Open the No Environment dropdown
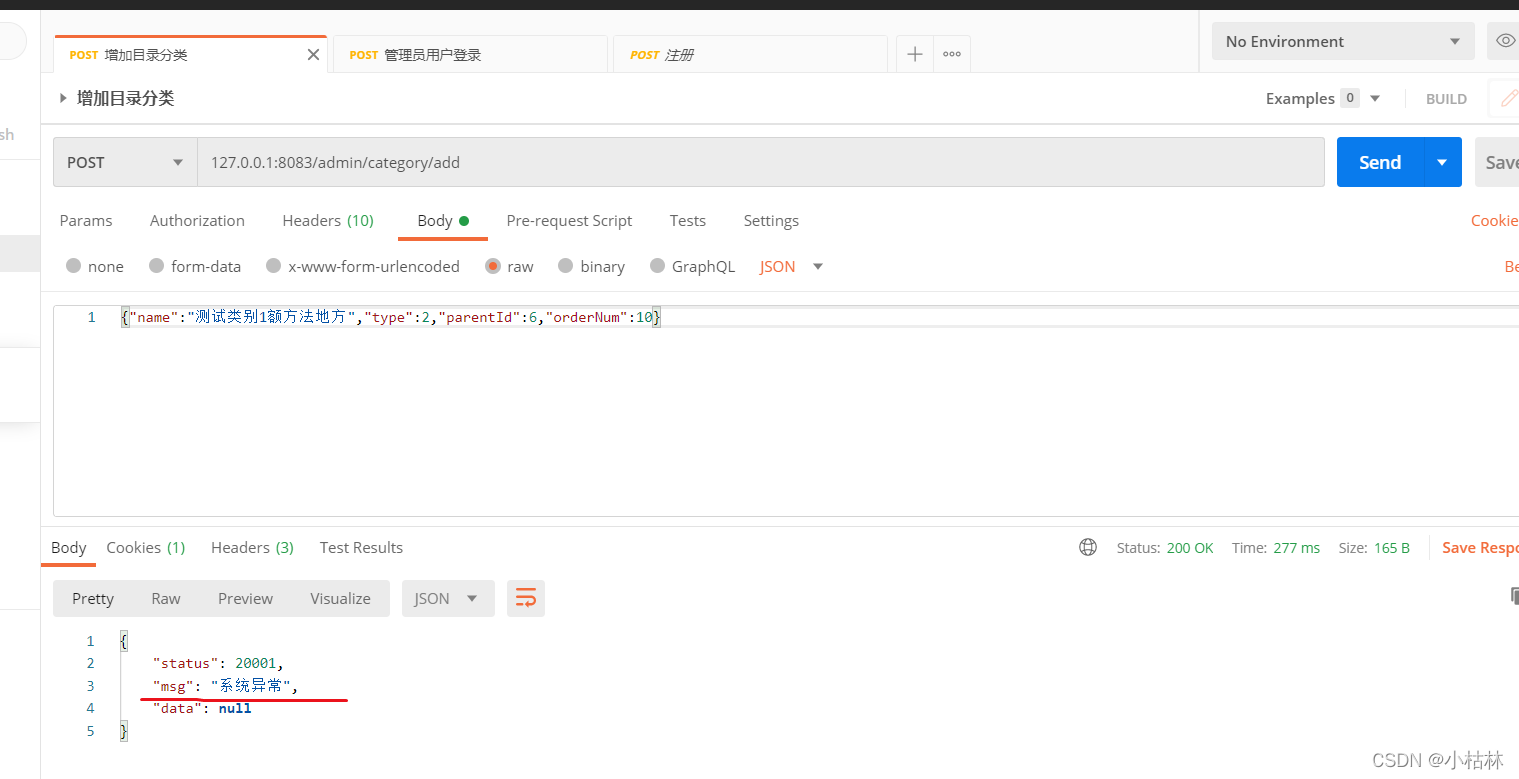 point(1342,41)
